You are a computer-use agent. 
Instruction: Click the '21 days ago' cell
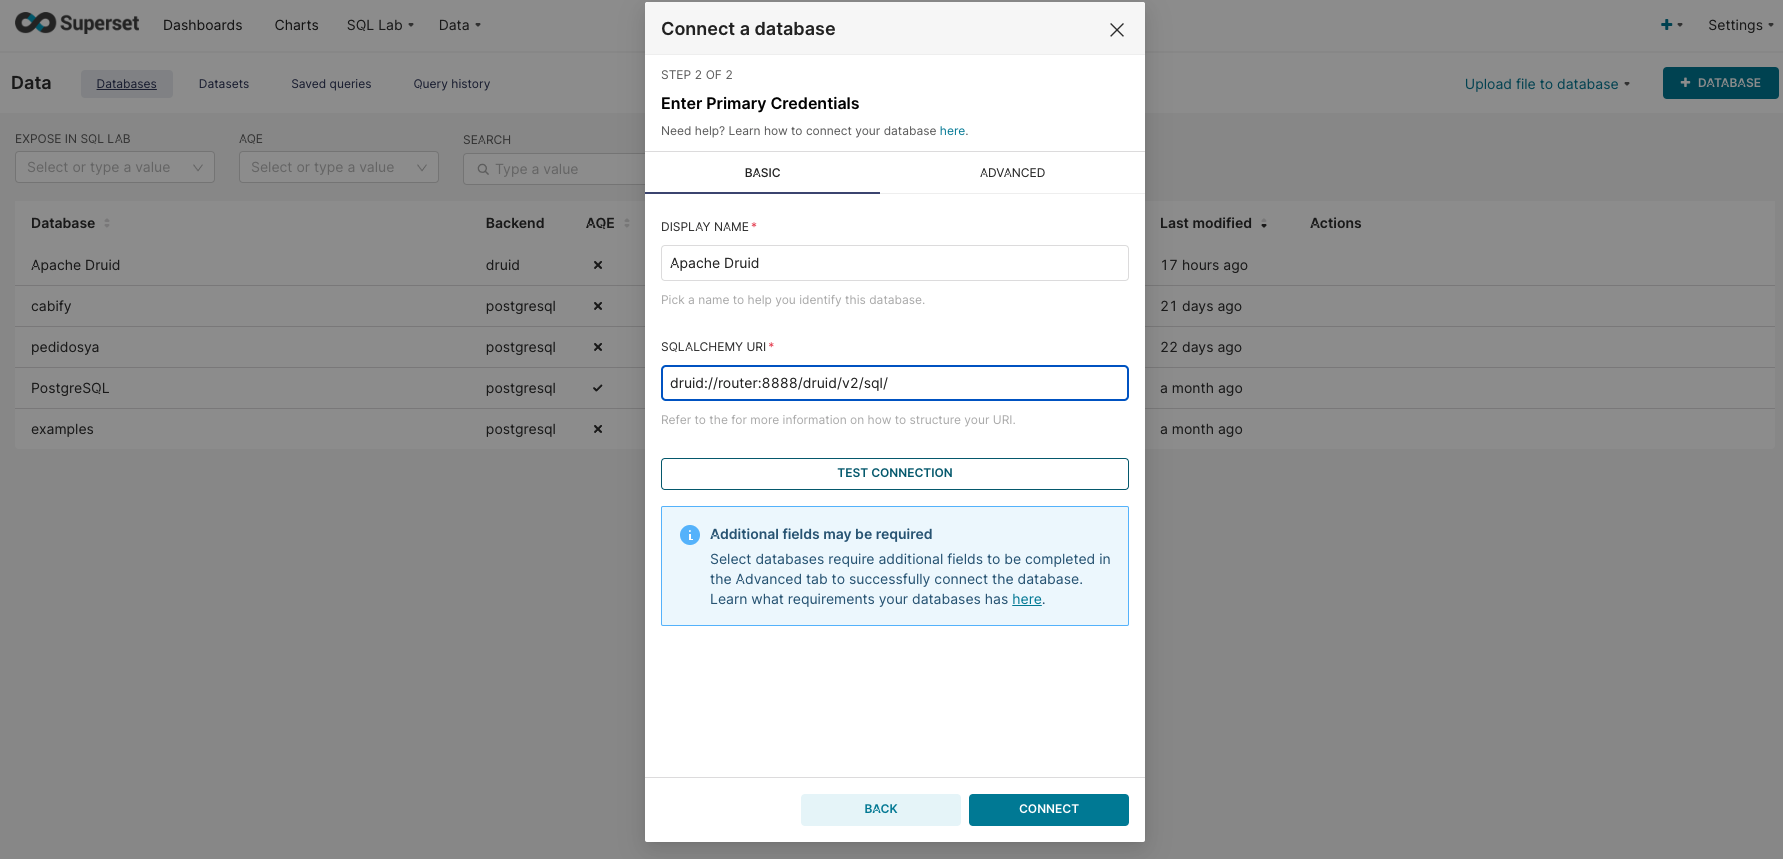(1201, 306)
